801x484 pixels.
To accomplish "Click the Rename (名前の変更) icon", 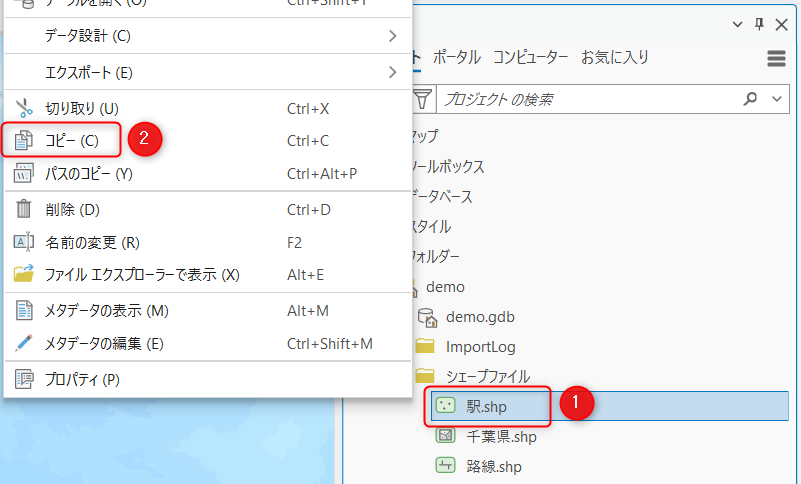I will 24,242.
